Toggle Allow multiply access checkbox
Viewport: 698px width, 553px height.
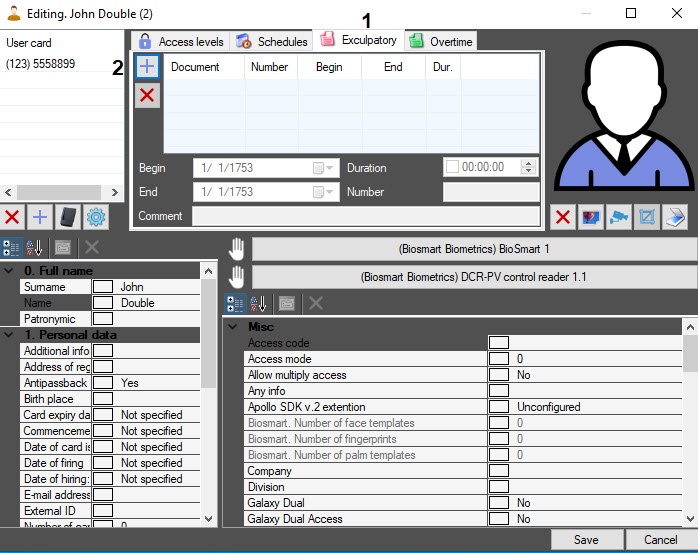pos(499,375)
